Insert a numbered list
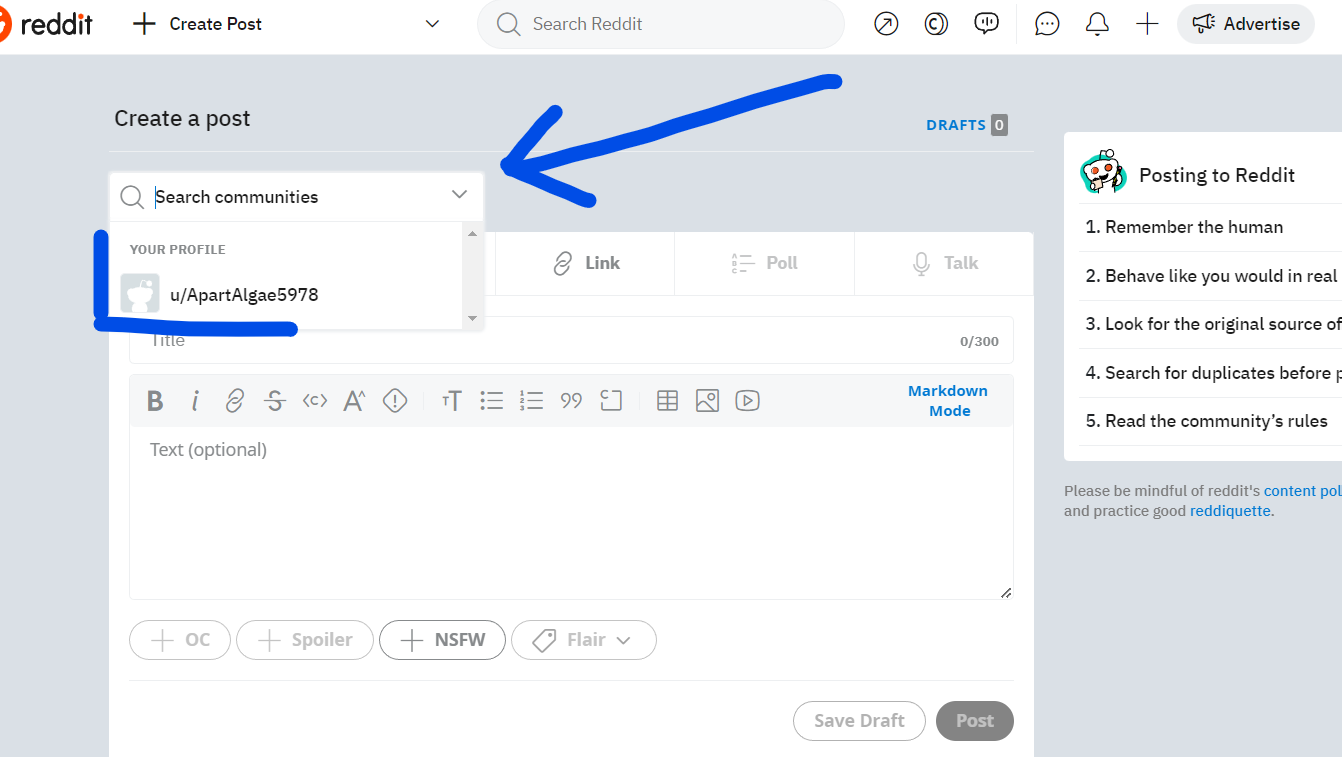The height and width of the screenshot is (757, 1342). (x=531, y=401)
